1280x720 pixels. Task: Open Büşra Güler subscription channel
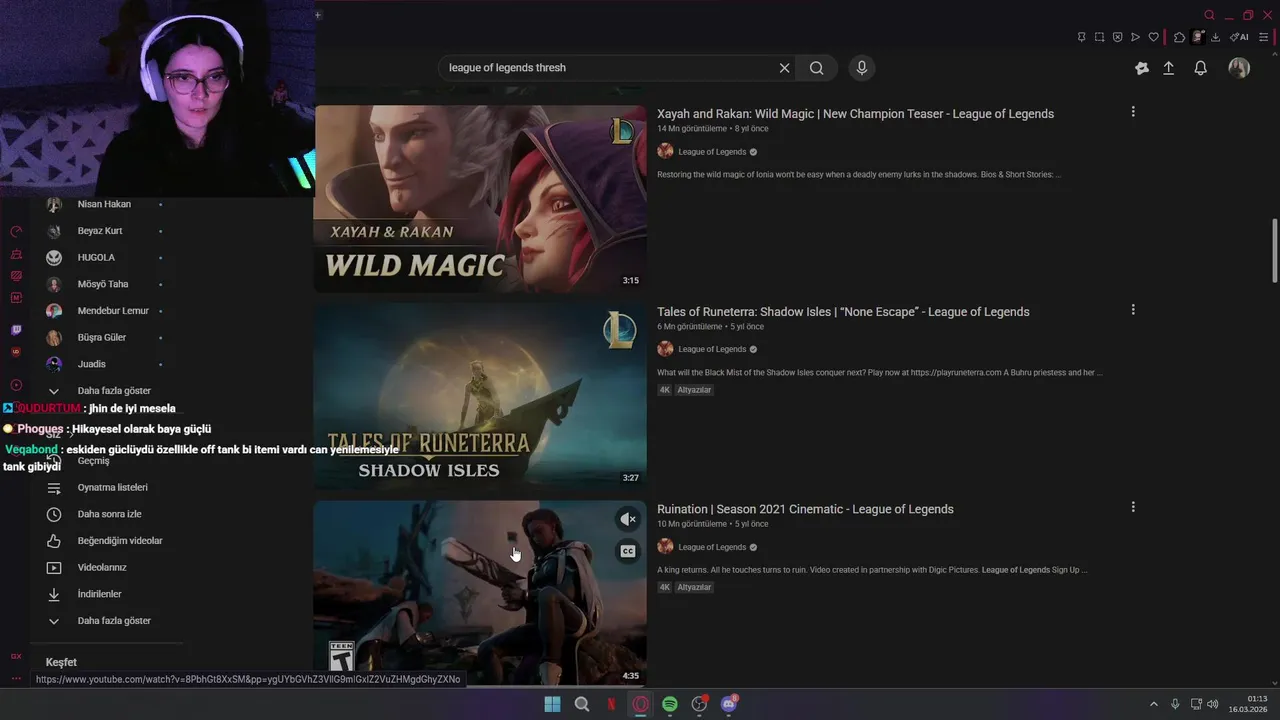pyautogui.click(x=102, y=338)
